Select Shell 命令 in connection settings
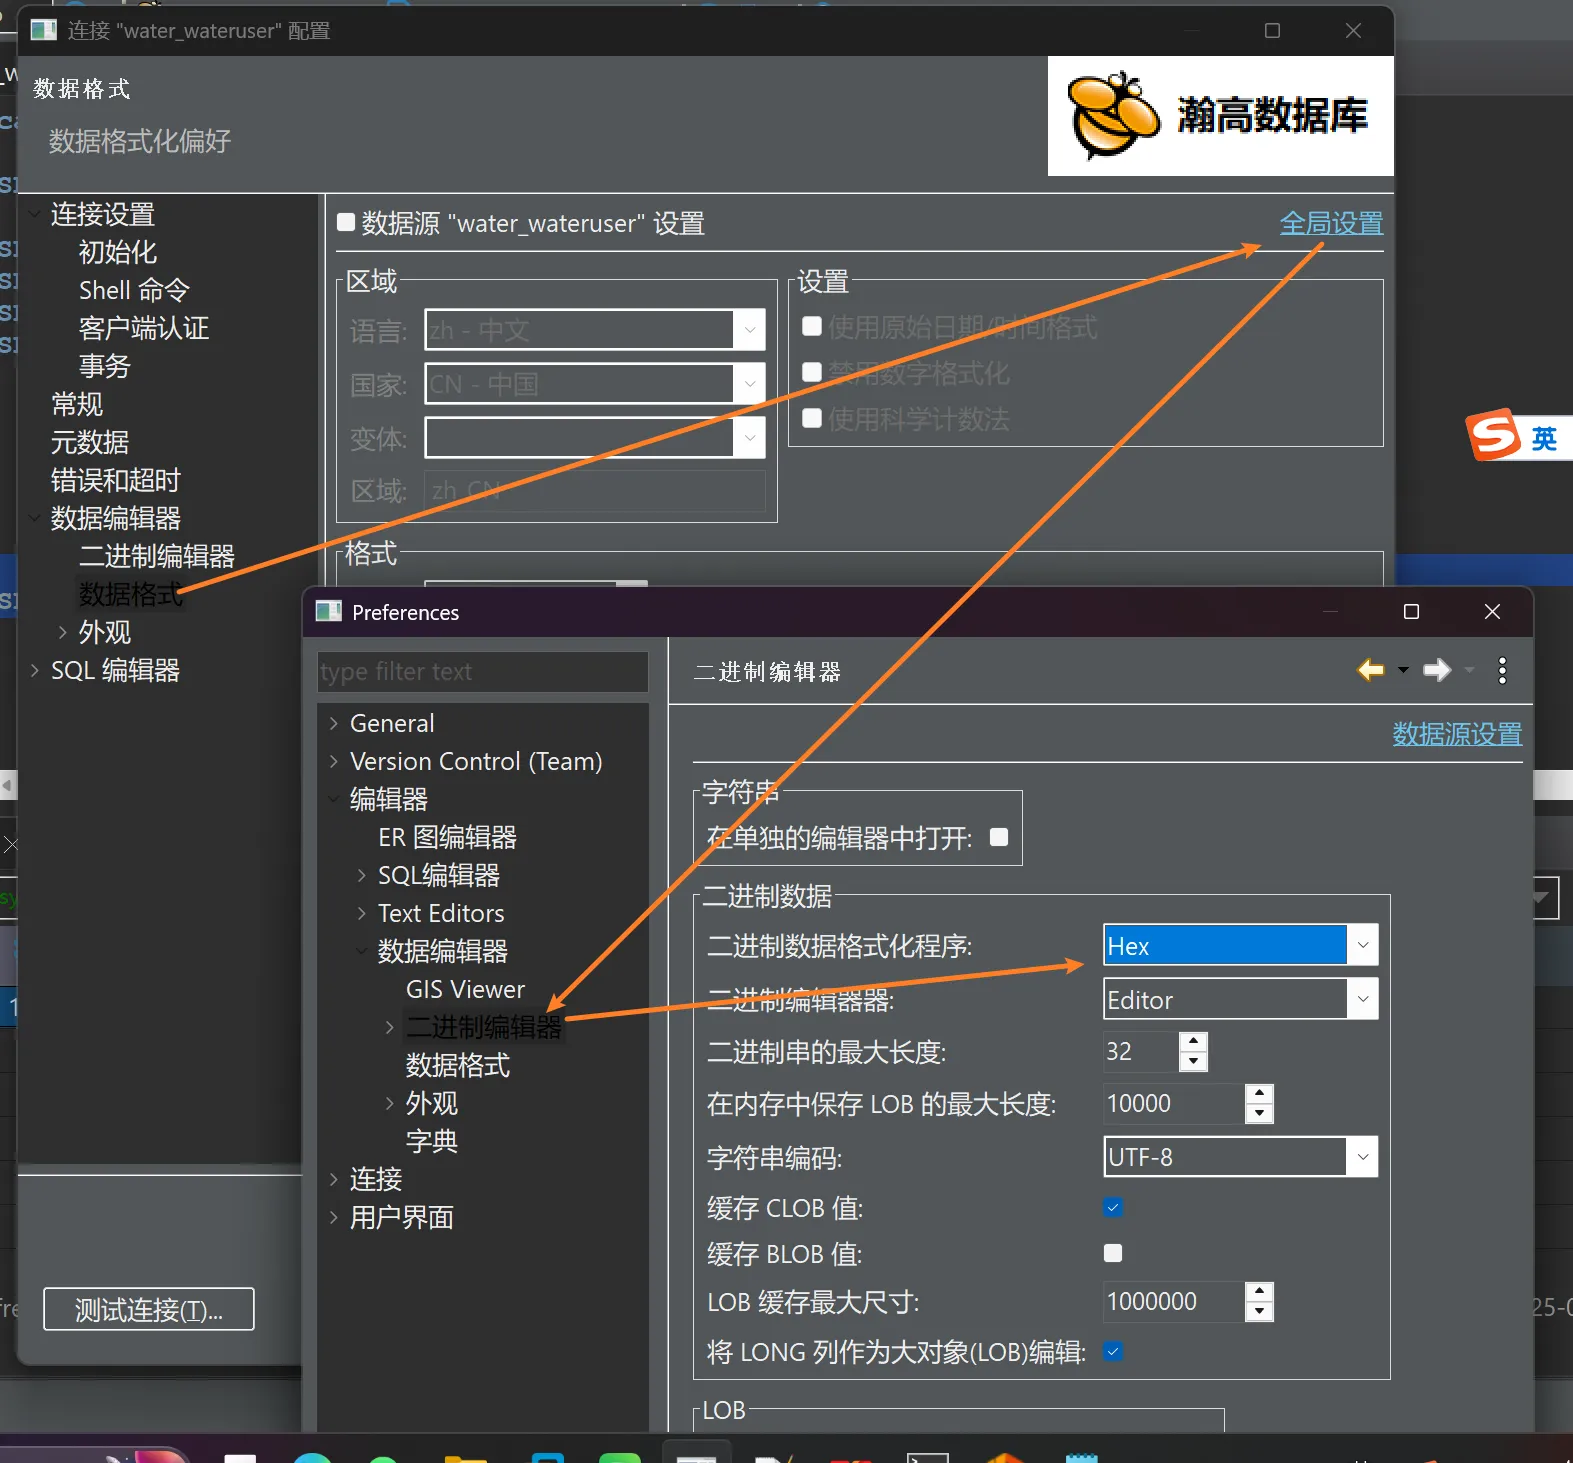Image resolution: width=1573 pixels, height=1463 pixels. [134, 290]
